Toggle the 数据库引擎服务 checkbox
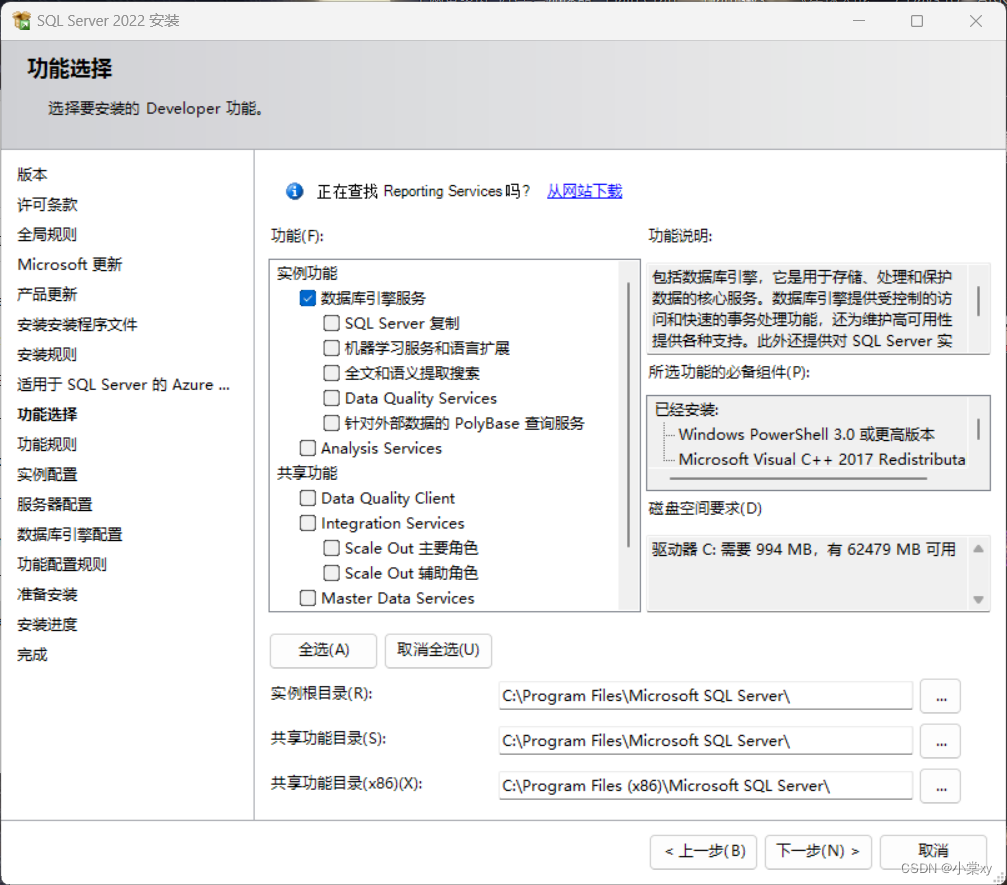 (x=308, y=298)
